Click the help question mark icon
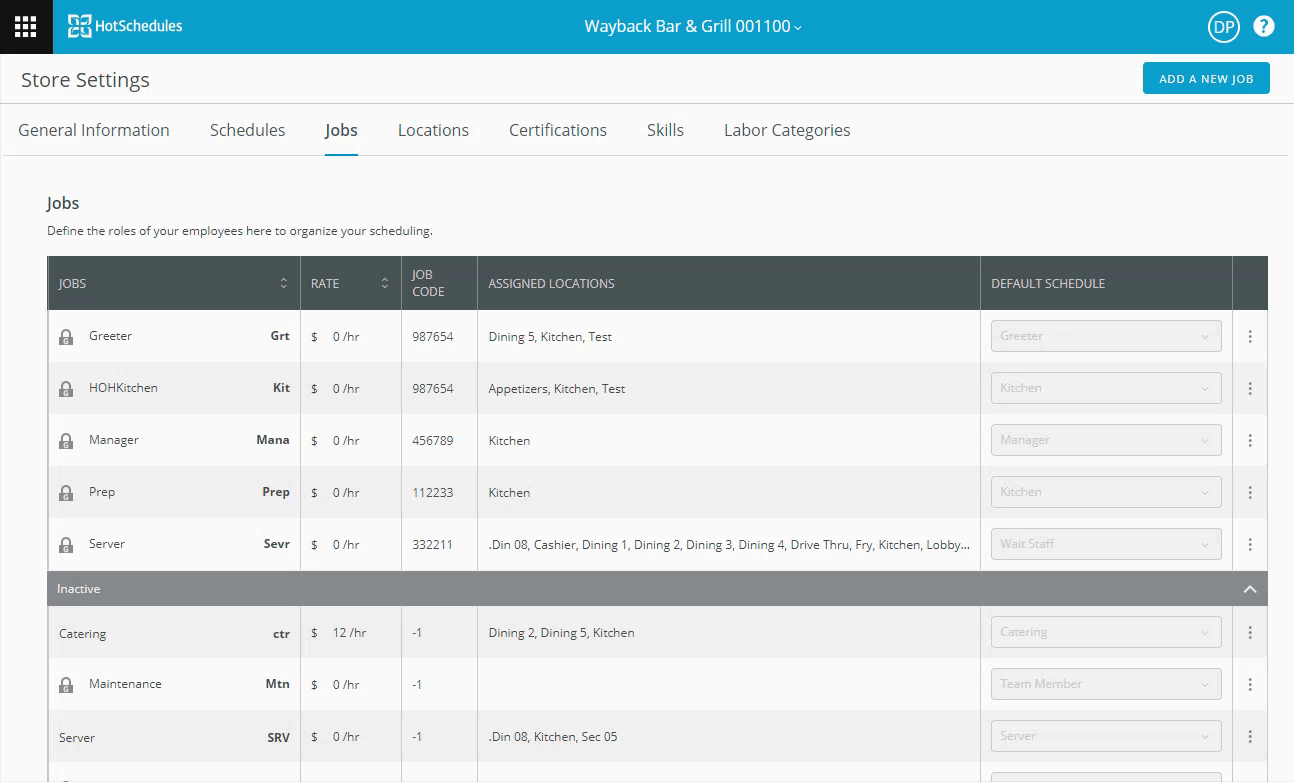Viewport: 1294px width, 782px height. point(1264,27)
